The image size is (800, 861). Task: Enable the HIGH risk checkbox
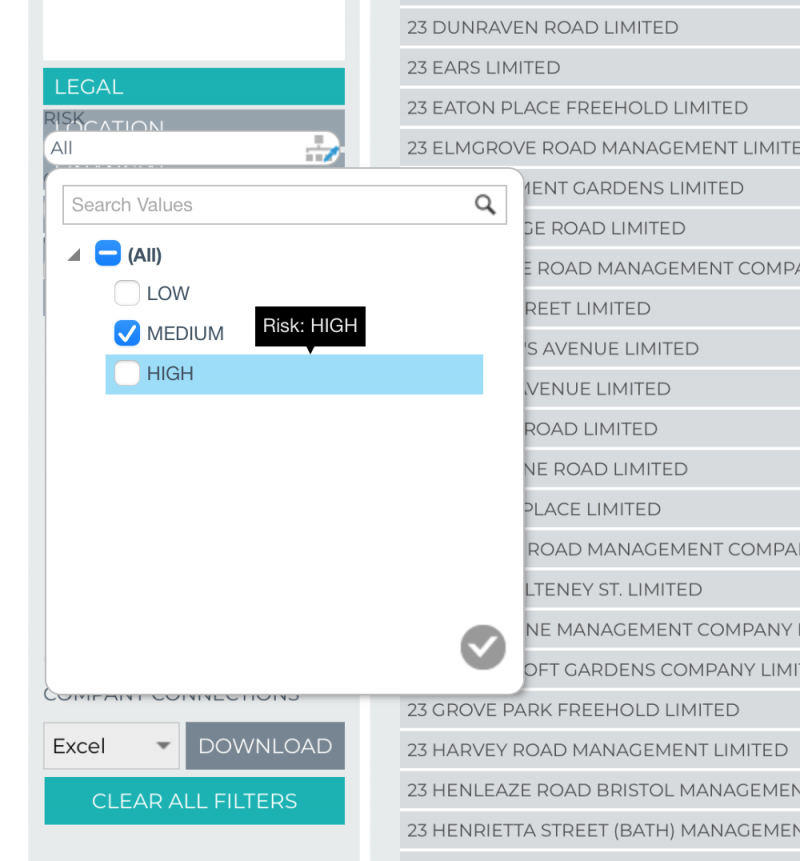pos(126,373)
